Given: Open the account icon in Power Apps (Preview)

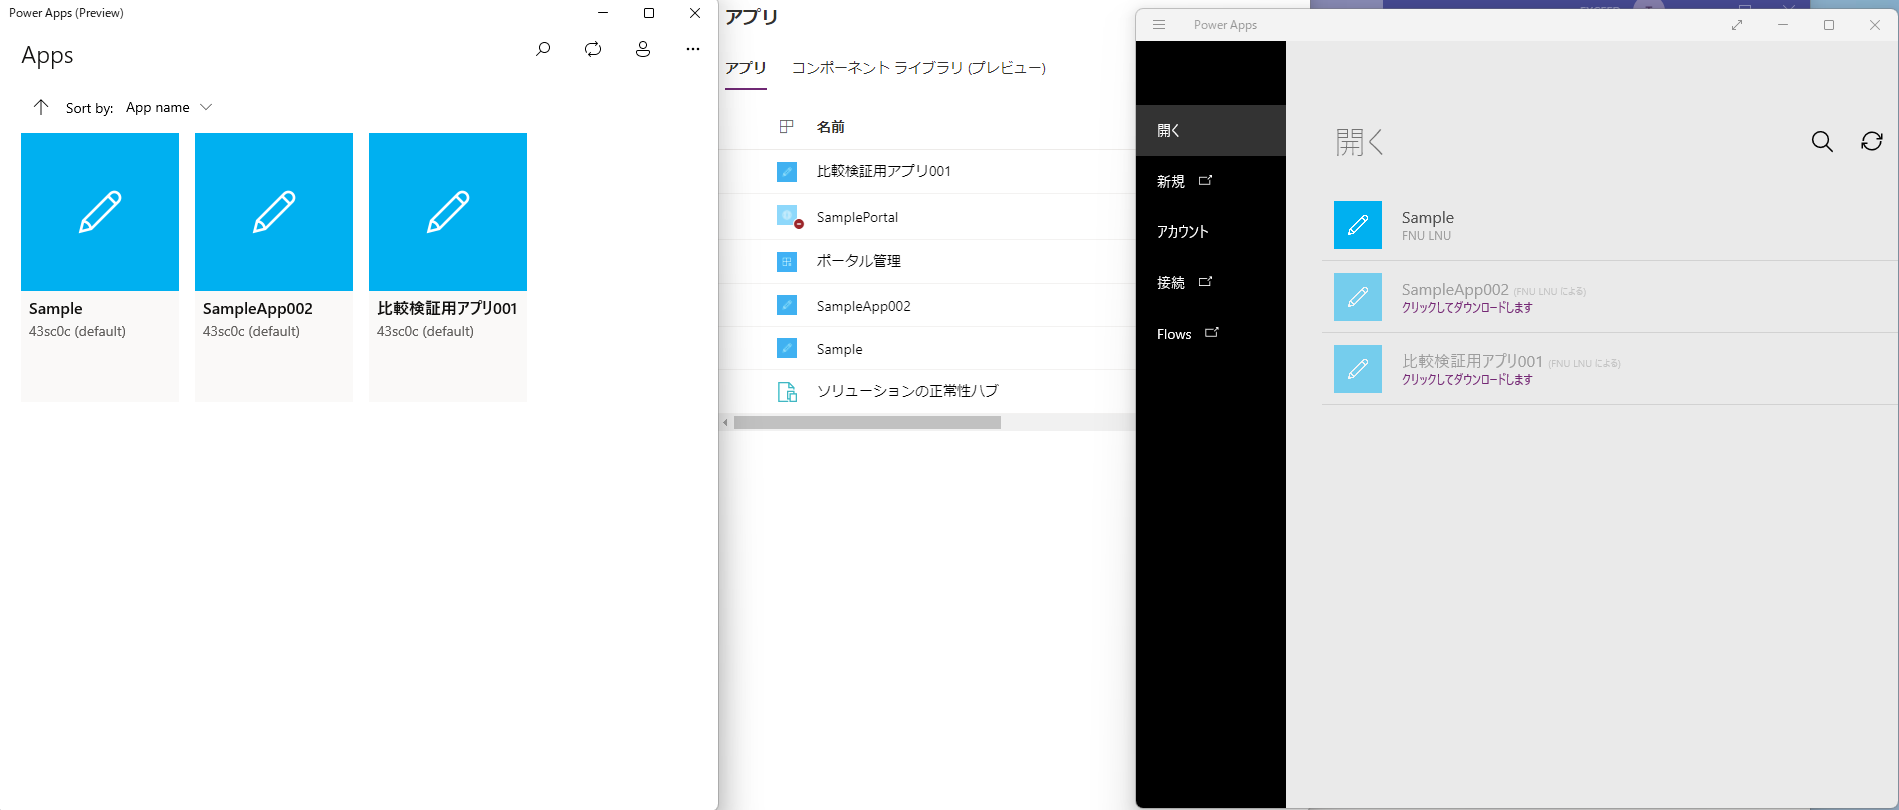Looking at the screenshot, I should coord(643,48).
